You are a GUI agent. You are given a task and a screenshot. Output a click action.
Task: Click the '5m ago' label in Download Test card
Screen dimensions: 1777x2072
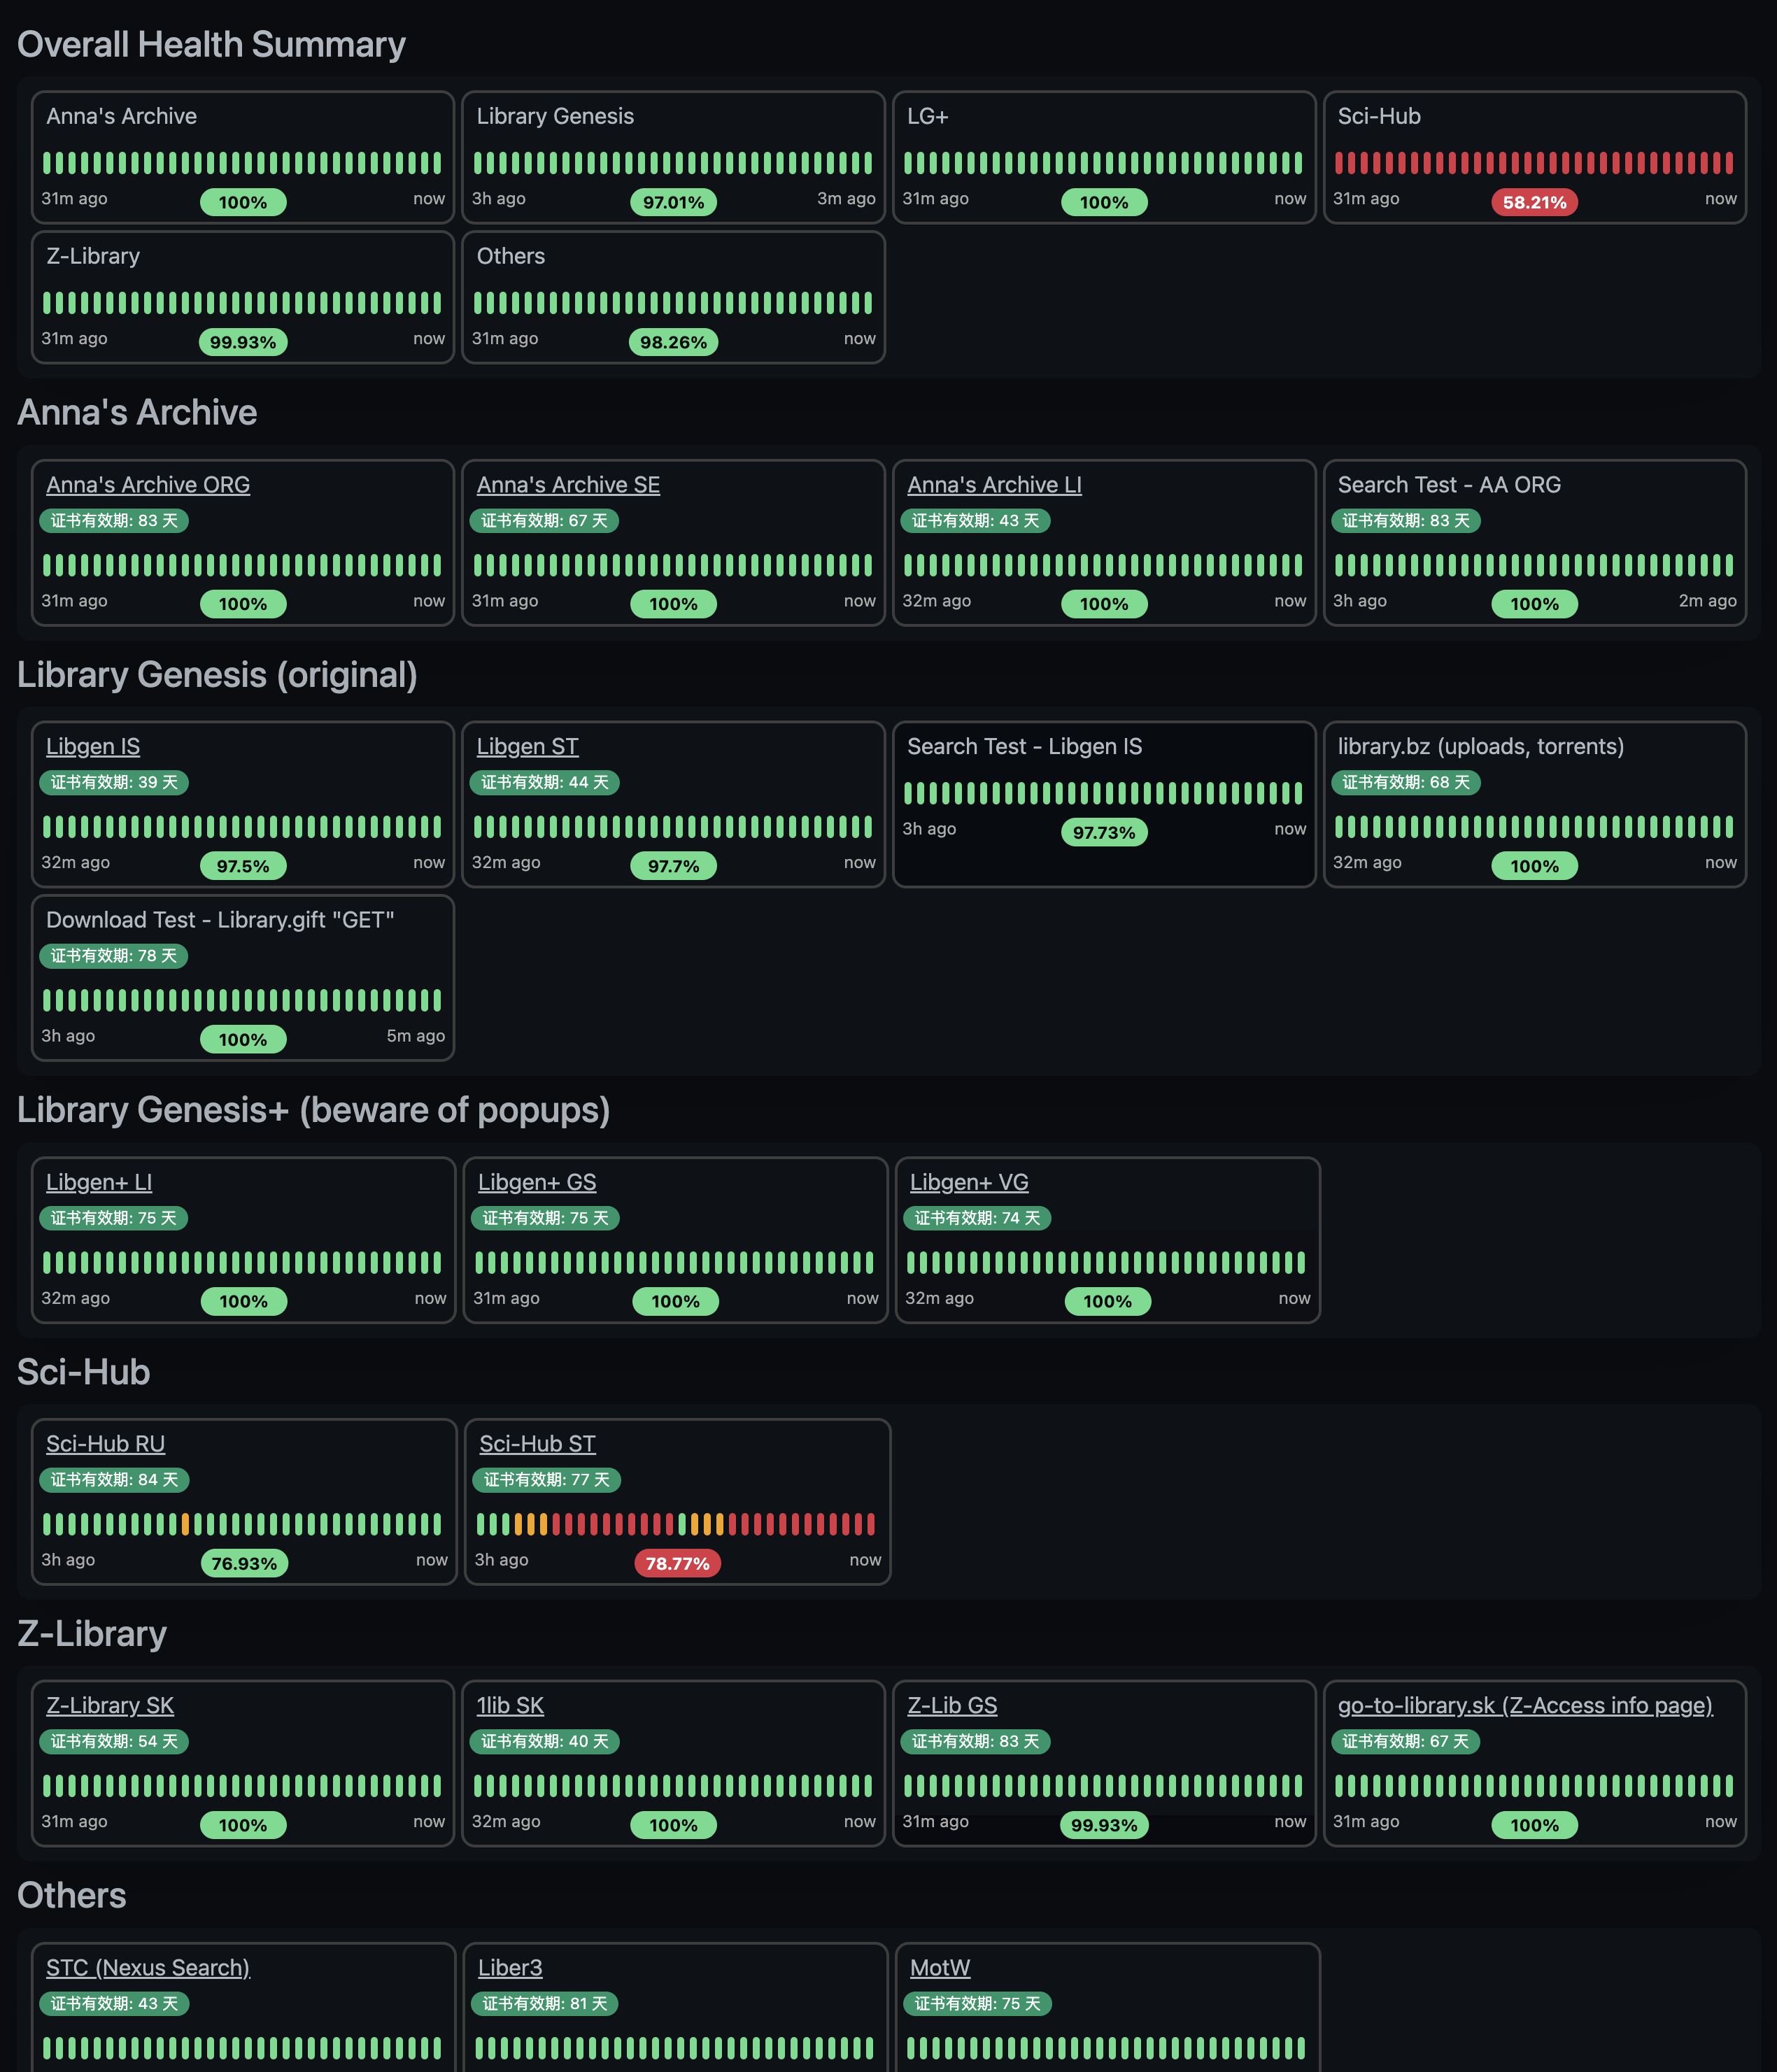[x=416, y=1036]
